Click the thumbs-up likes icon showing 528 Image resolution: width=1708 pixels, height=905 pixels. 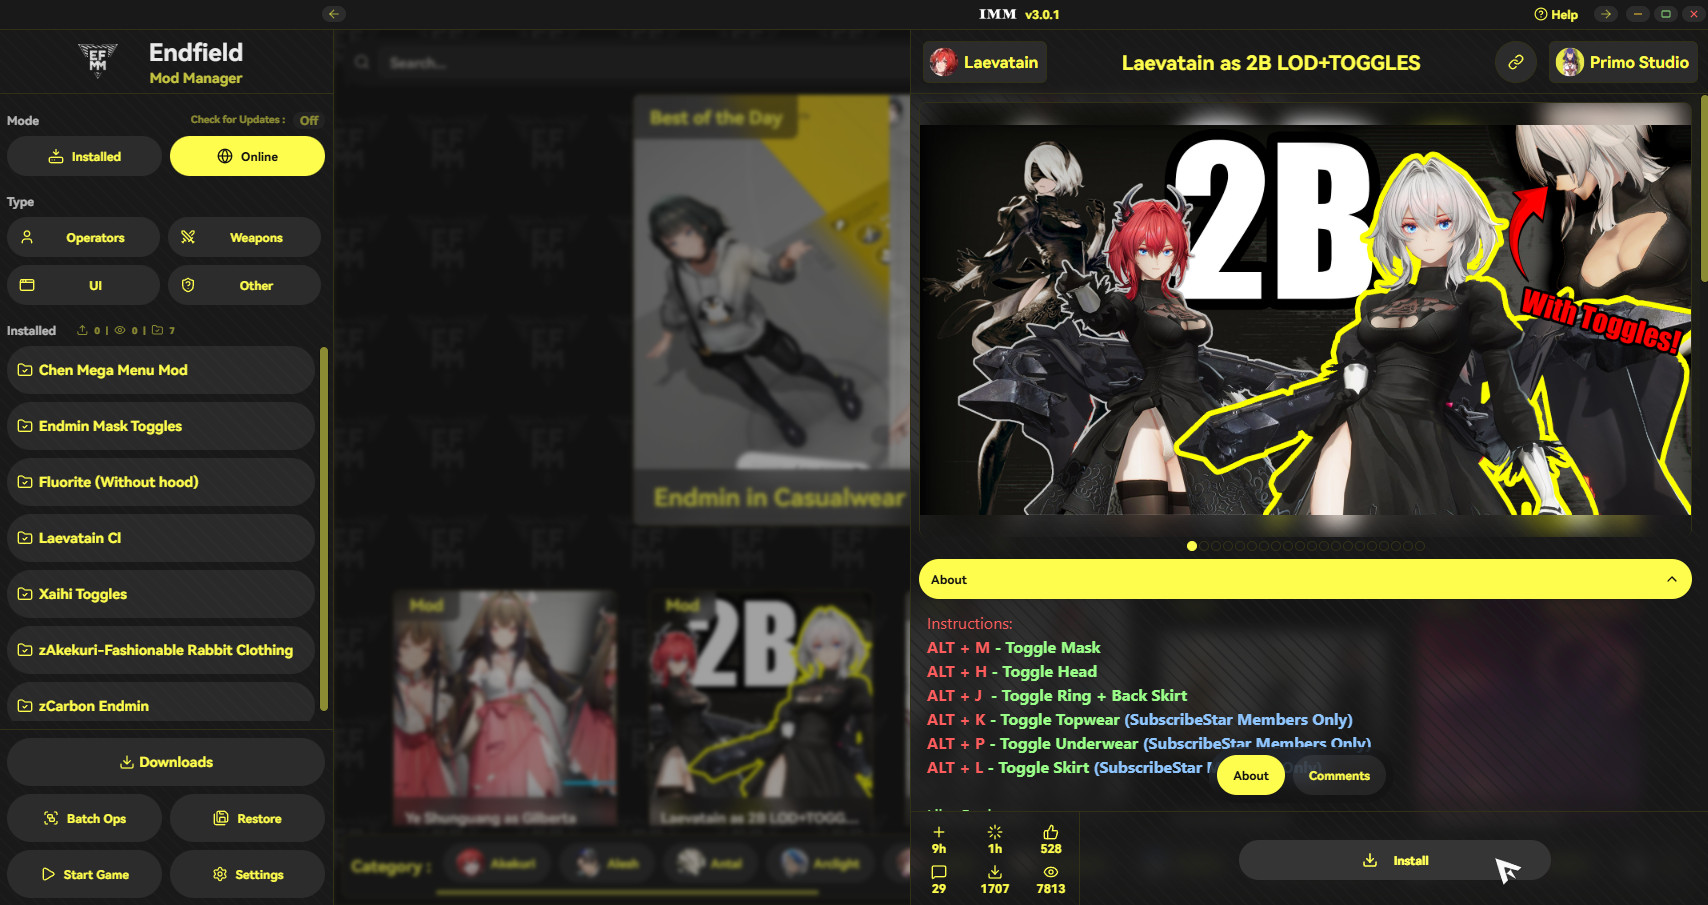coord(1051,832)
